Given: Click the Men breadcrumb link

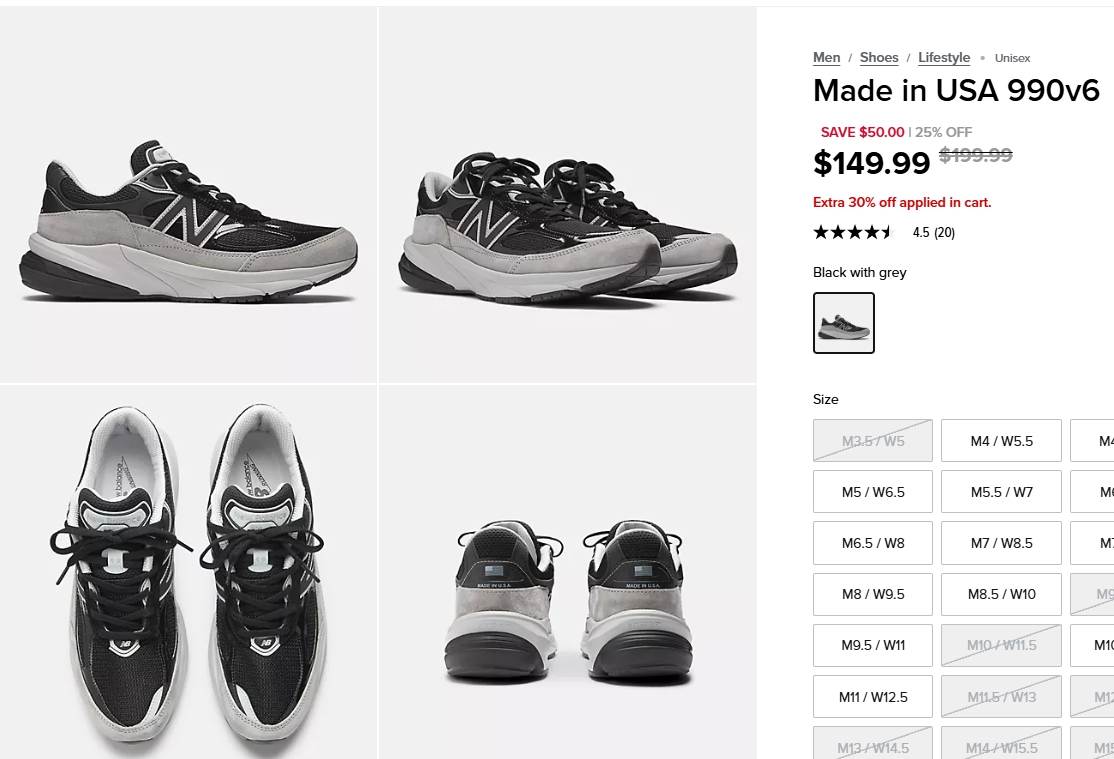Looking at the screenshot, I should [826, 58].
